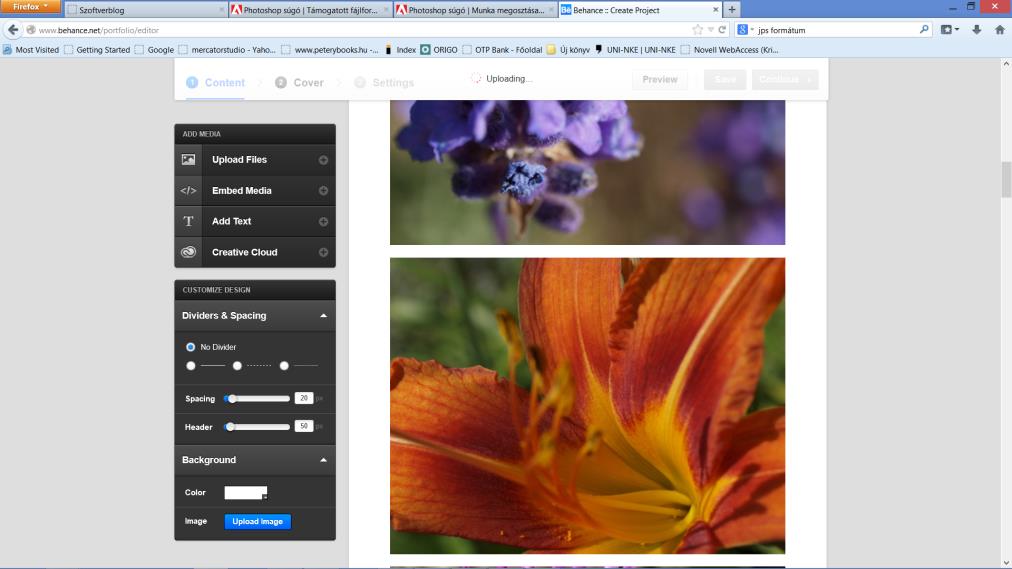Select the orange lily image
The image size is (1012, 569).
click(x=587, y=406)
